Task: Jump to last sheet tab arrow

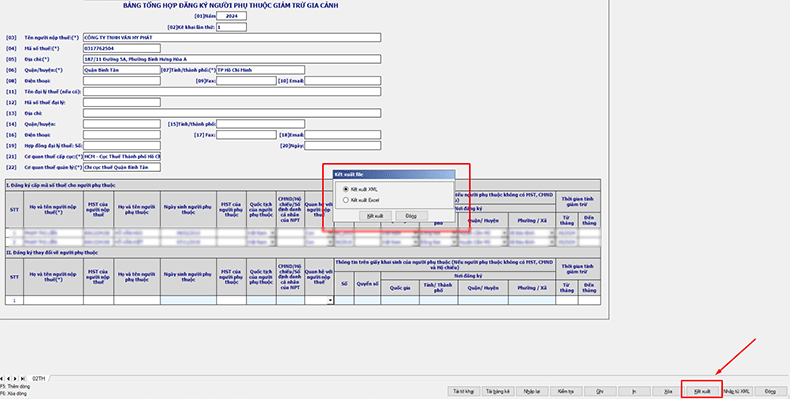Action: [23, 378]
